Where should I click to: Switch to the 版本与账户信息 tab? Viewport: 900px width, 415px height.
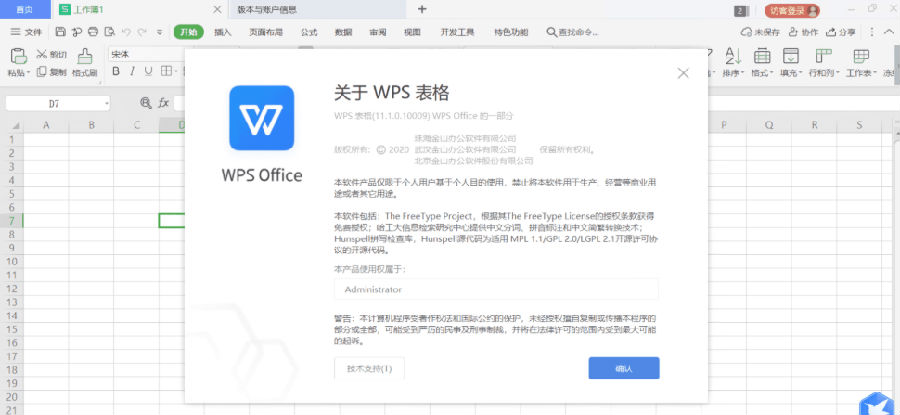click(x=317, y=10)
